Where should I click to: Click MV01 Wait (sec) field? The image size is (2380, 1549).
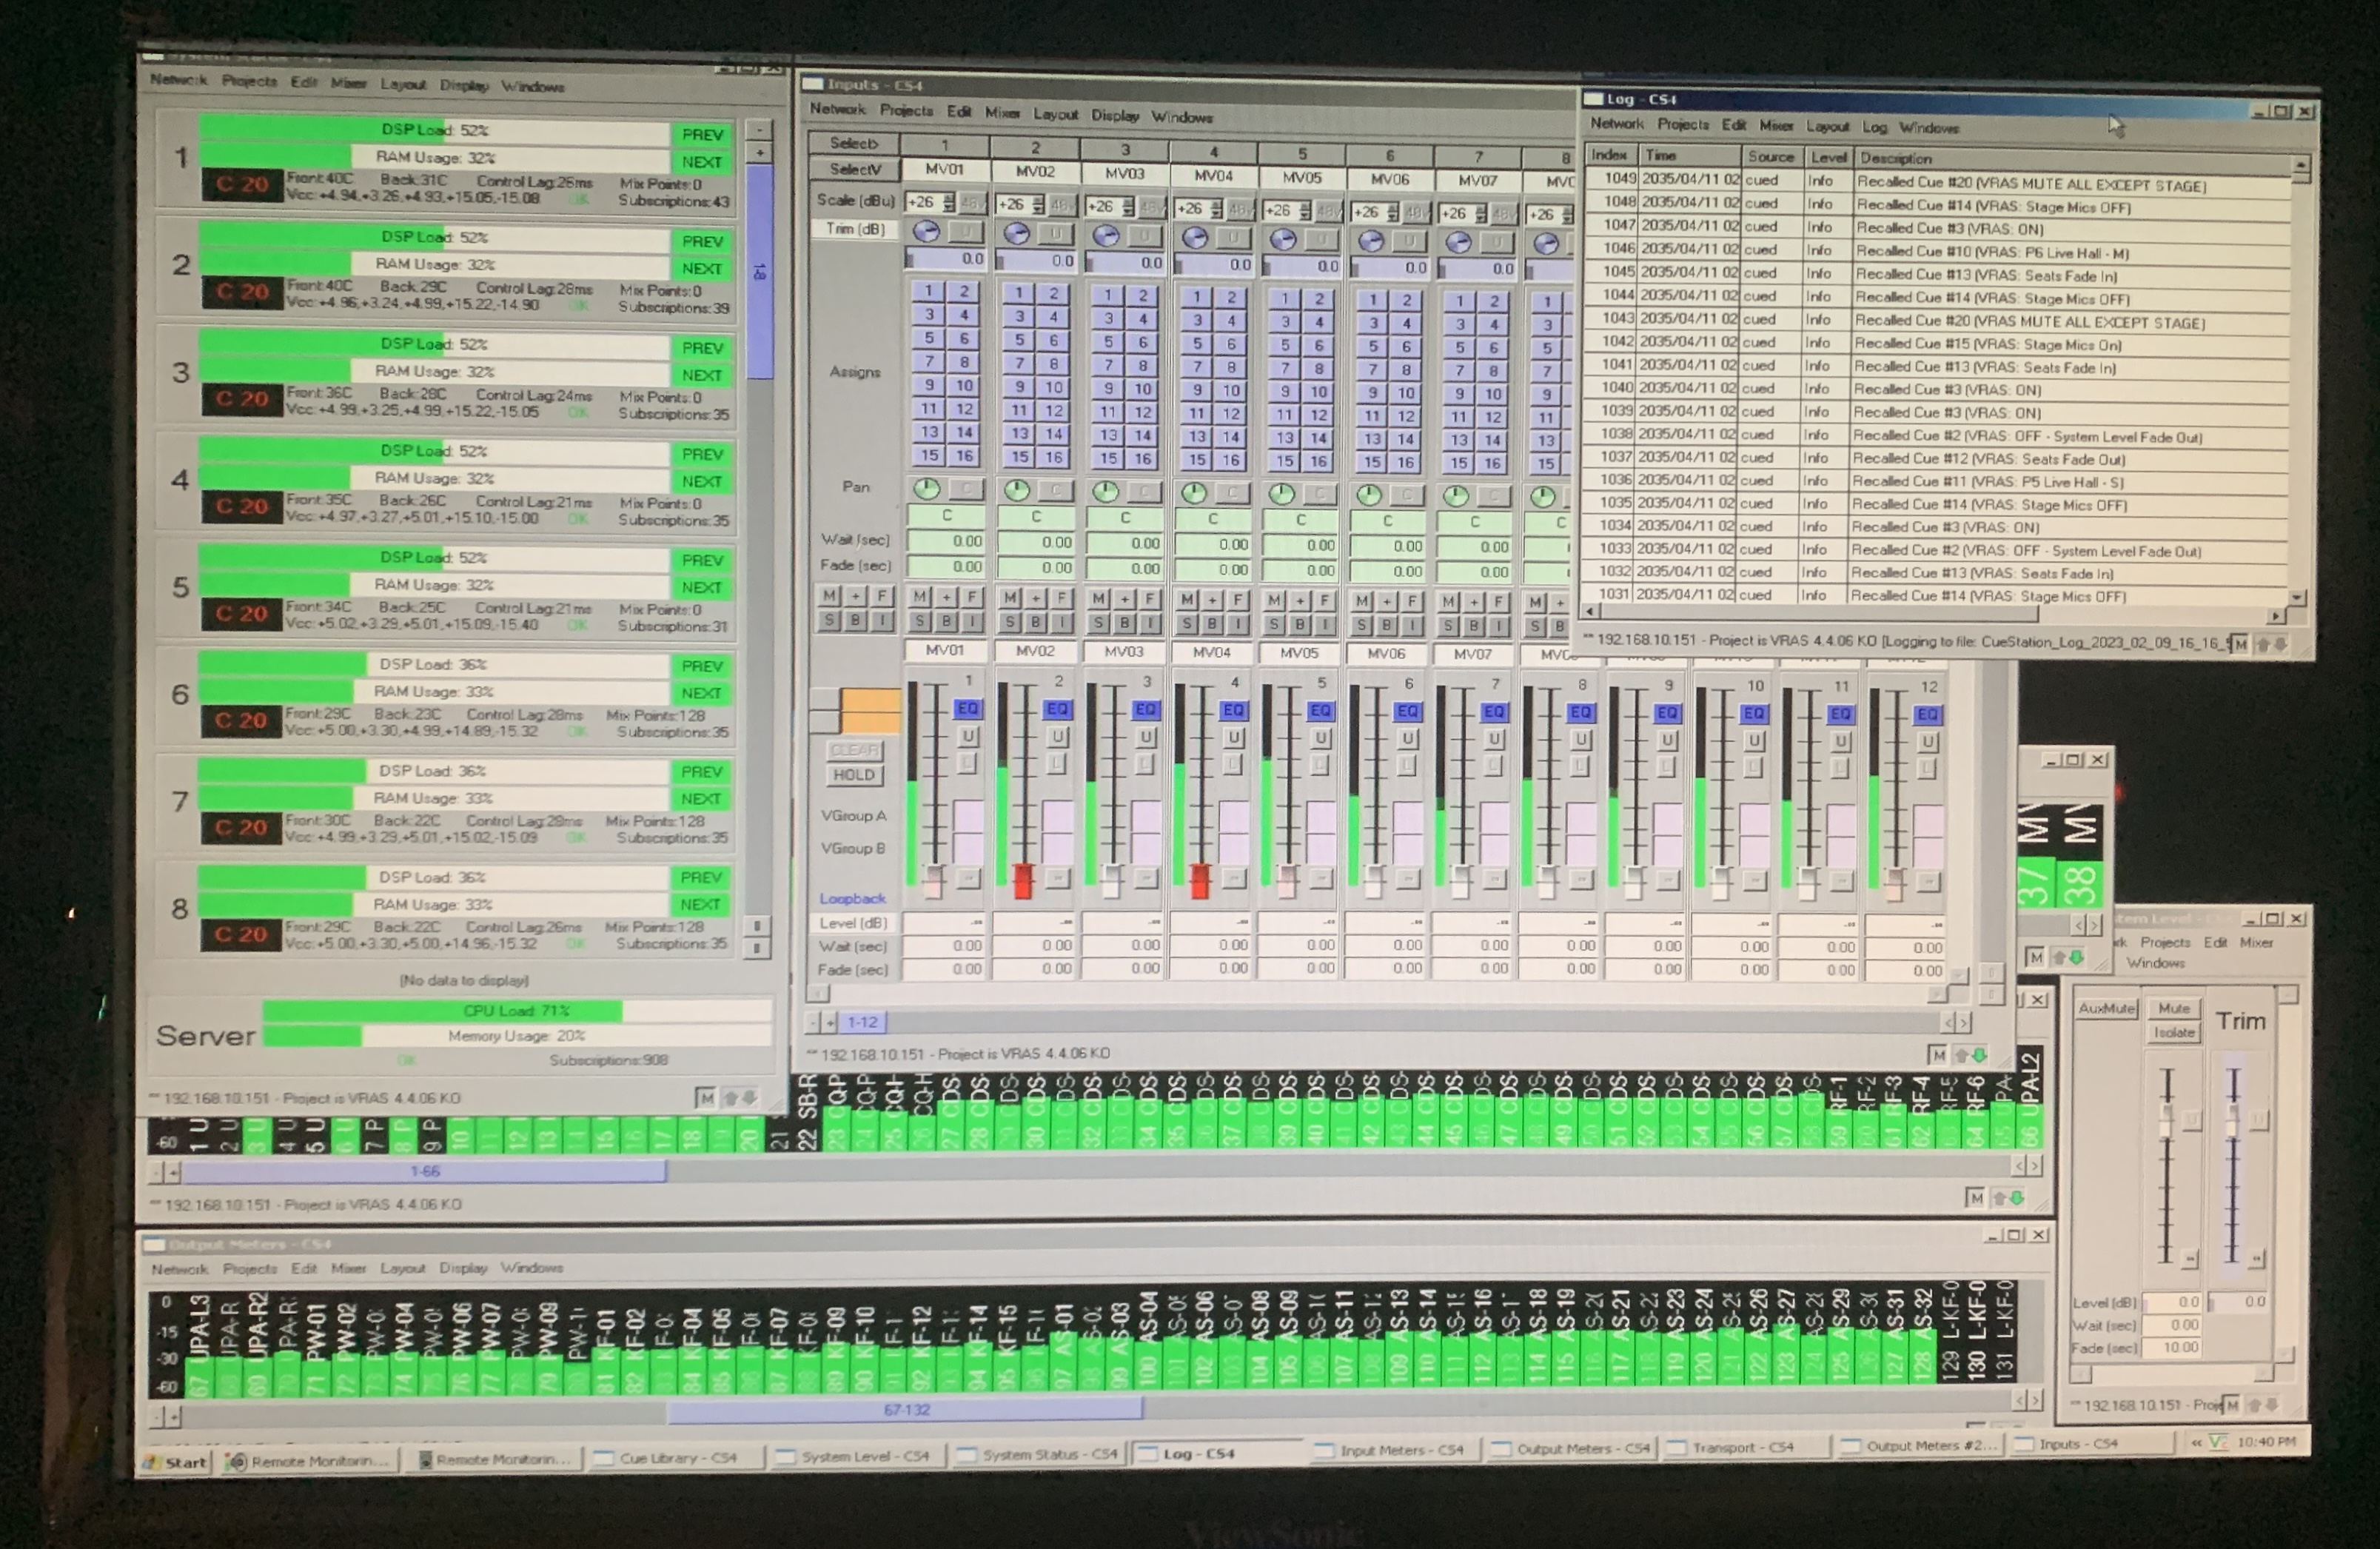(946, 541)
